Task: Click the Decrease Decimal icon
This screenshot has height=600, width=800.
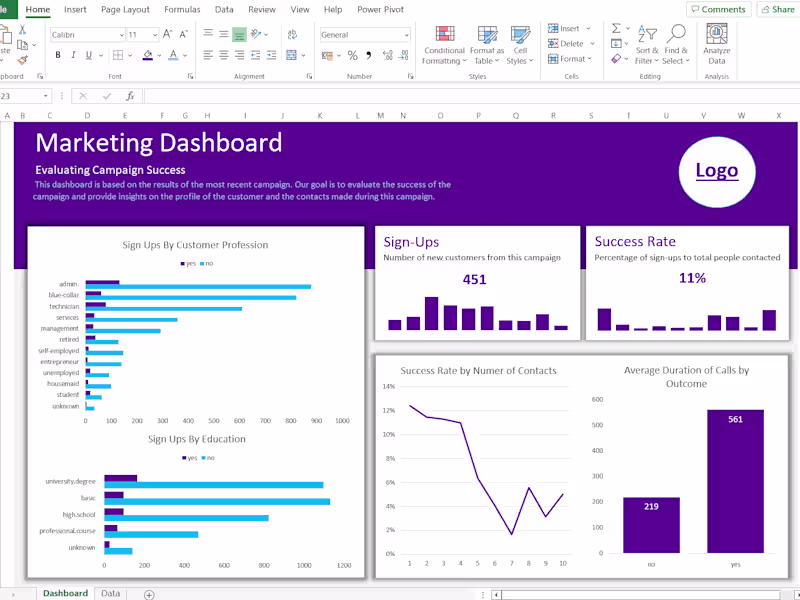Action: point(404,55)
